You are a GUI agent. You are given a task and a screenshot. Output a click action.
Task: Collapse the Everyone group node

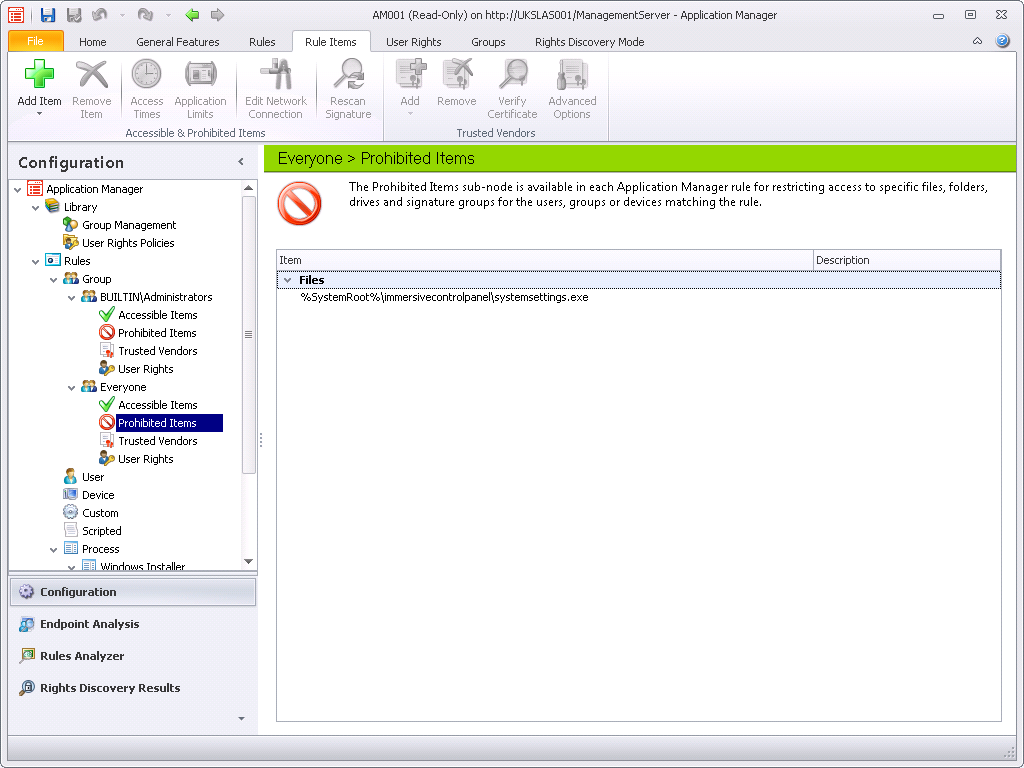pyautogui.click(x=72, y=388)
